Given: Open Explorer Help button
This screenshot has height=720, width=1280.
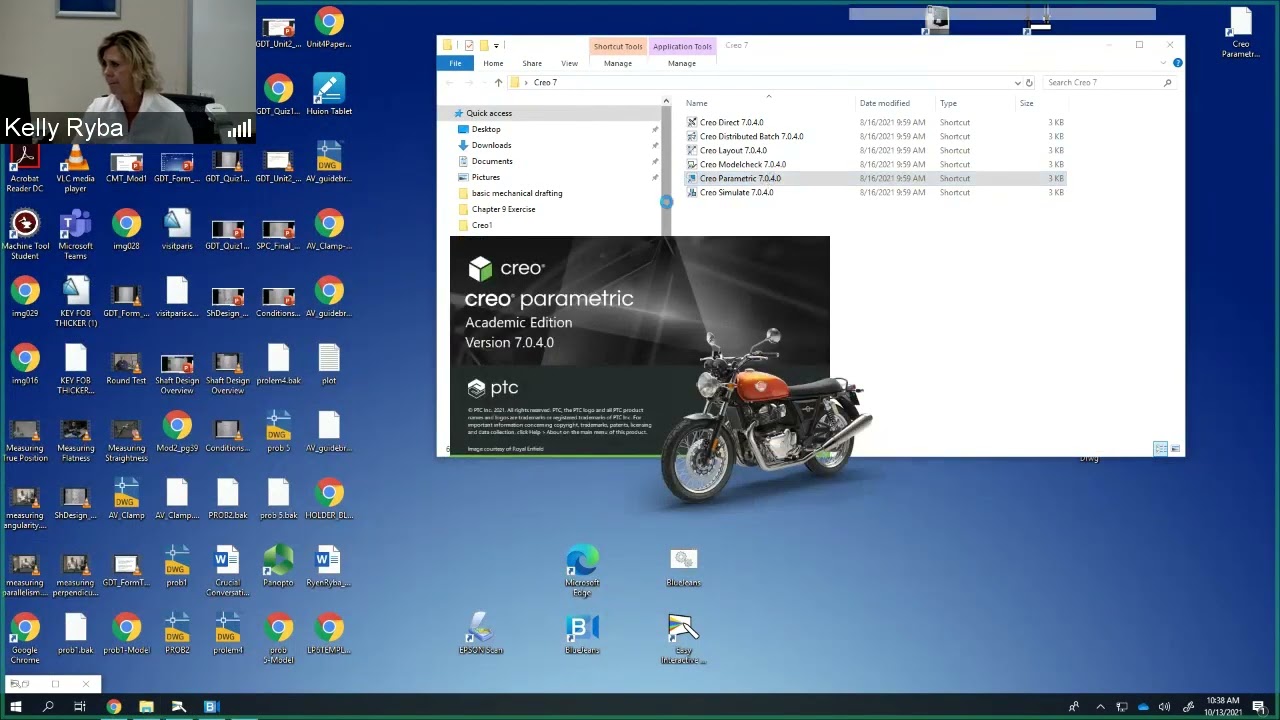Looking at the screenshot, I should (1178, 63).
